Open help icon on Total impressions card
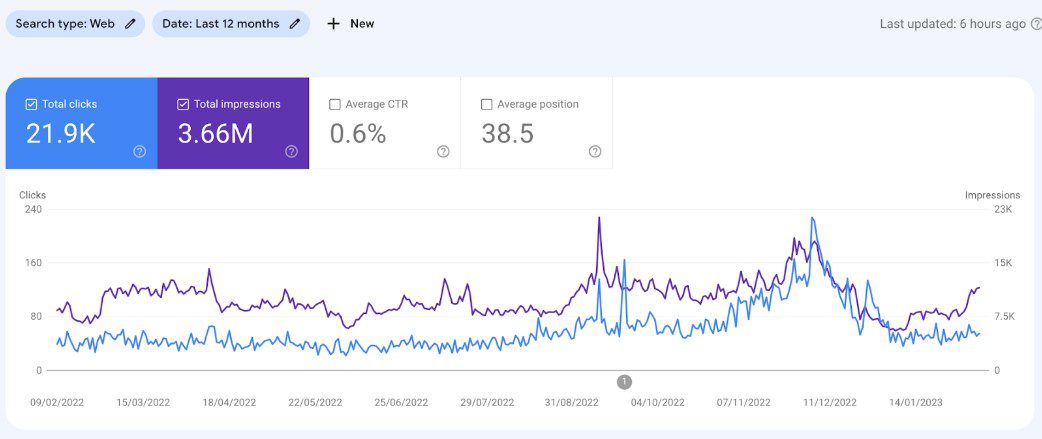The height and width of the screenshot is (439, 1042). coord(291,151)
